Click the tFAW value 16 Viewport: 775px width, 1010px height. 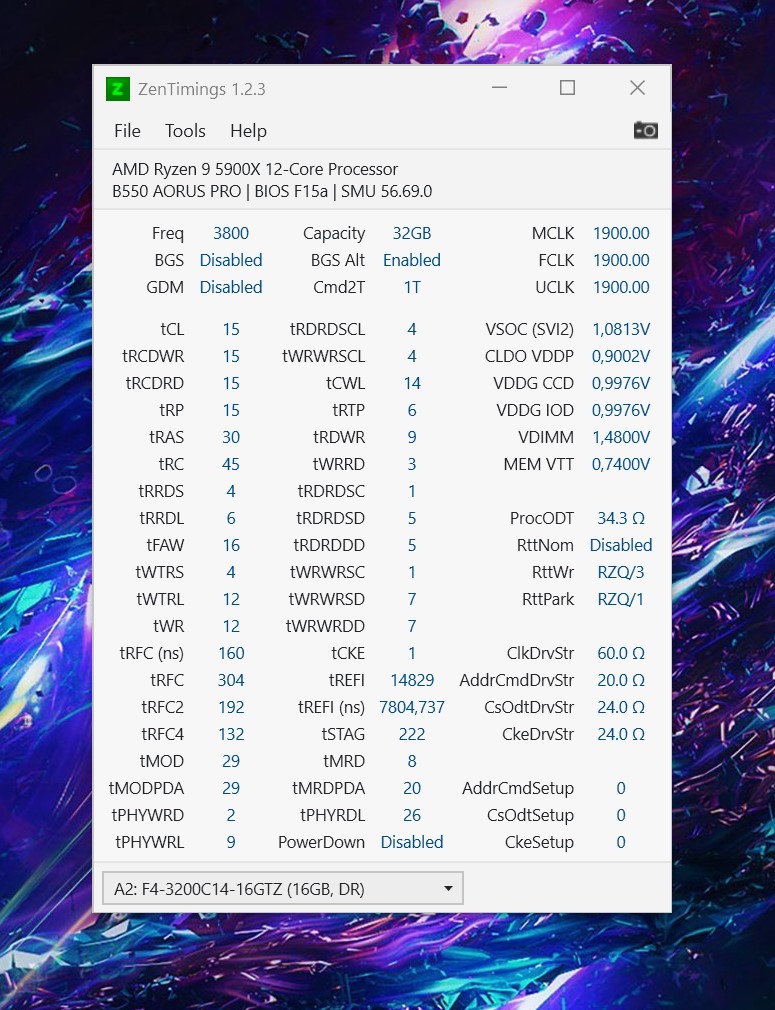pos(231,546)
